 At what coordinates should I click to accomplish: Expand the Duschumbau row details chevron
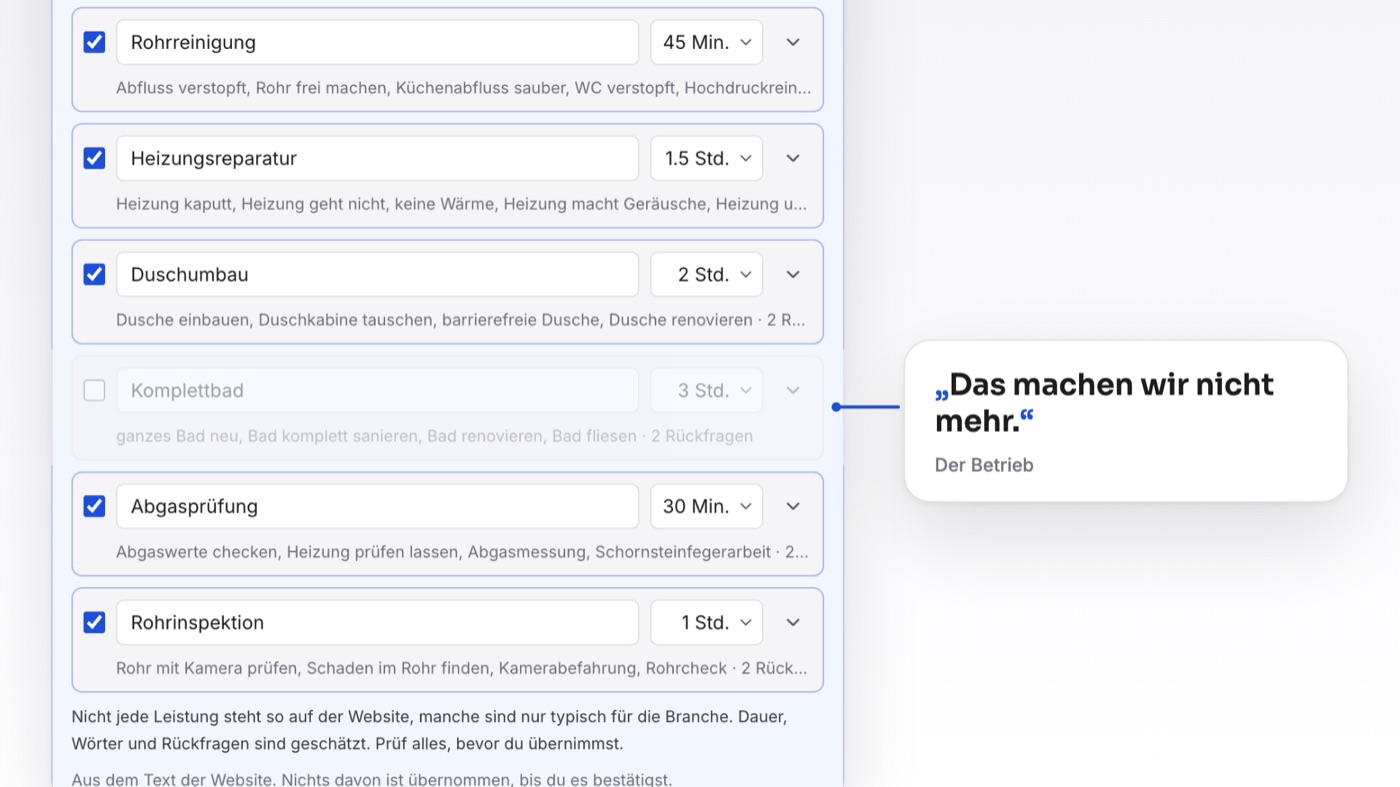point(793,274)
